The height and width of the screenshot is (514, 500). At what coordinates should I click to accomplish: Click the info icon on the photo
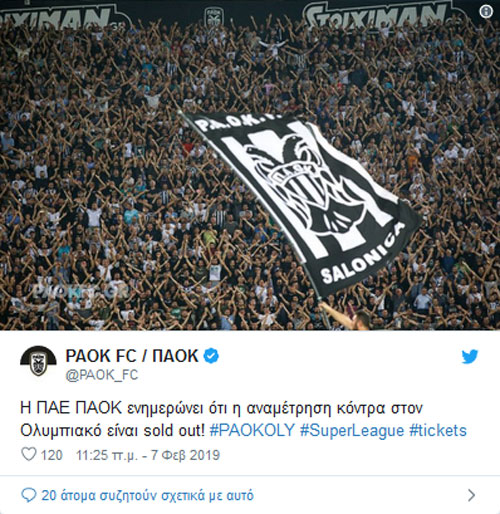click(x=486, y=12)
